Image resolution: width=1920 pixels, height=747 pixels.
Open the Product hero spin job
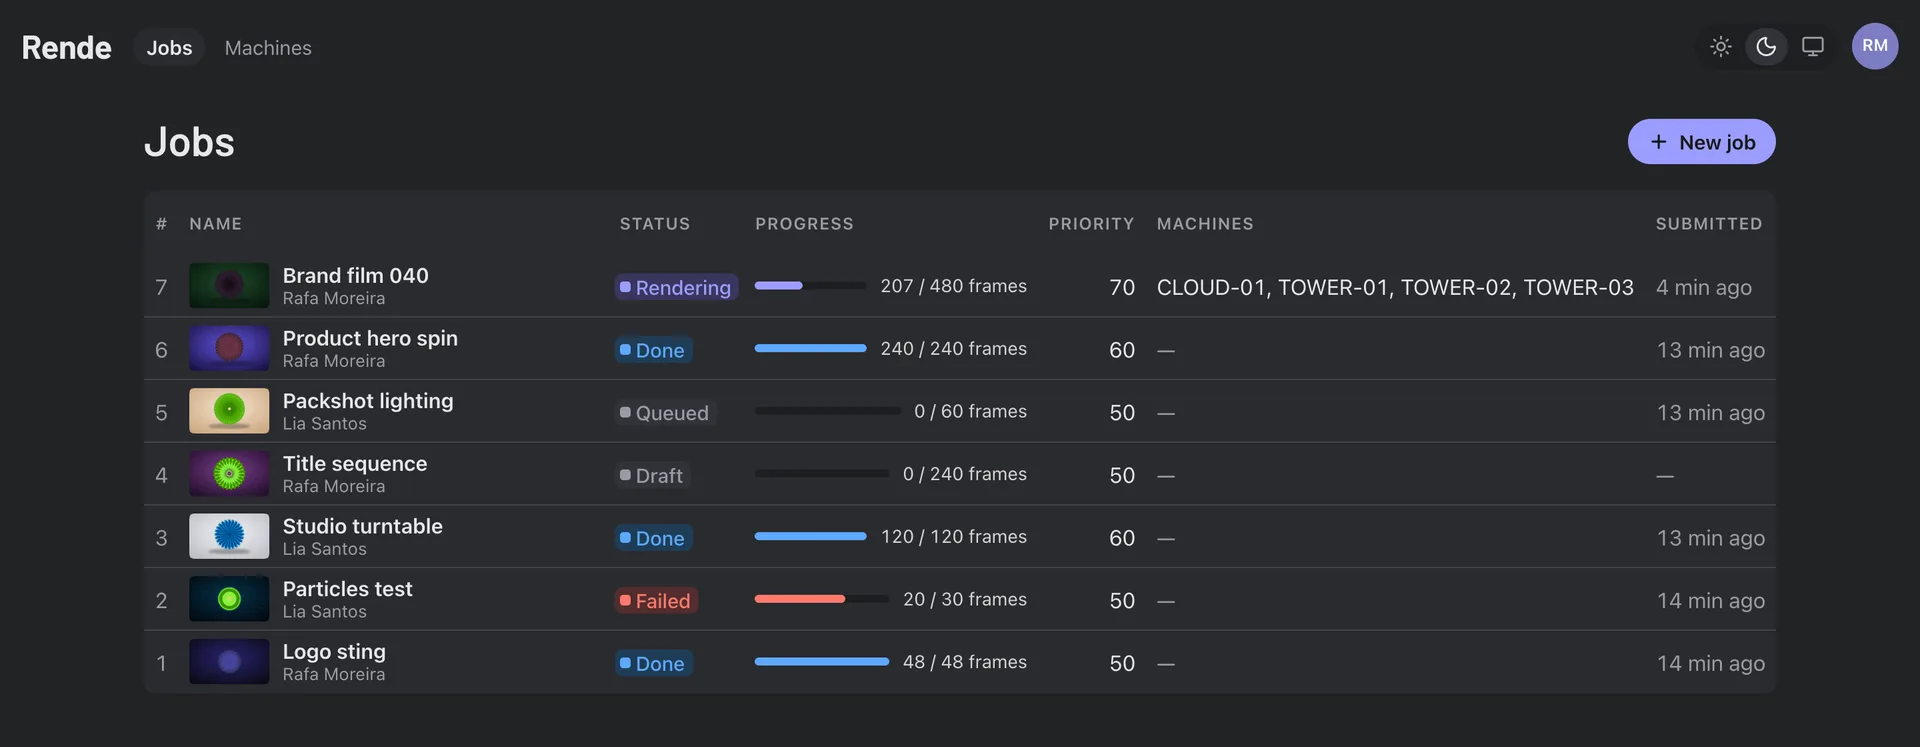pos(370,339)
